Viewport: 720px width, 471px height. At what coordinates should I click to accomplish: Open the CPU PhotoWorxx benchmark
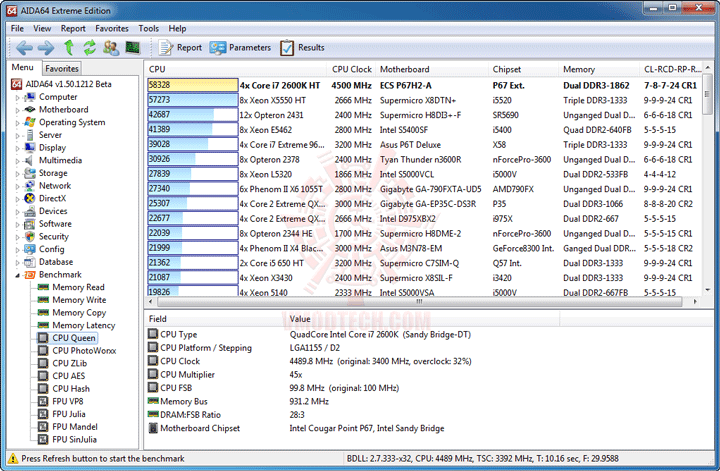pos(84,351)
